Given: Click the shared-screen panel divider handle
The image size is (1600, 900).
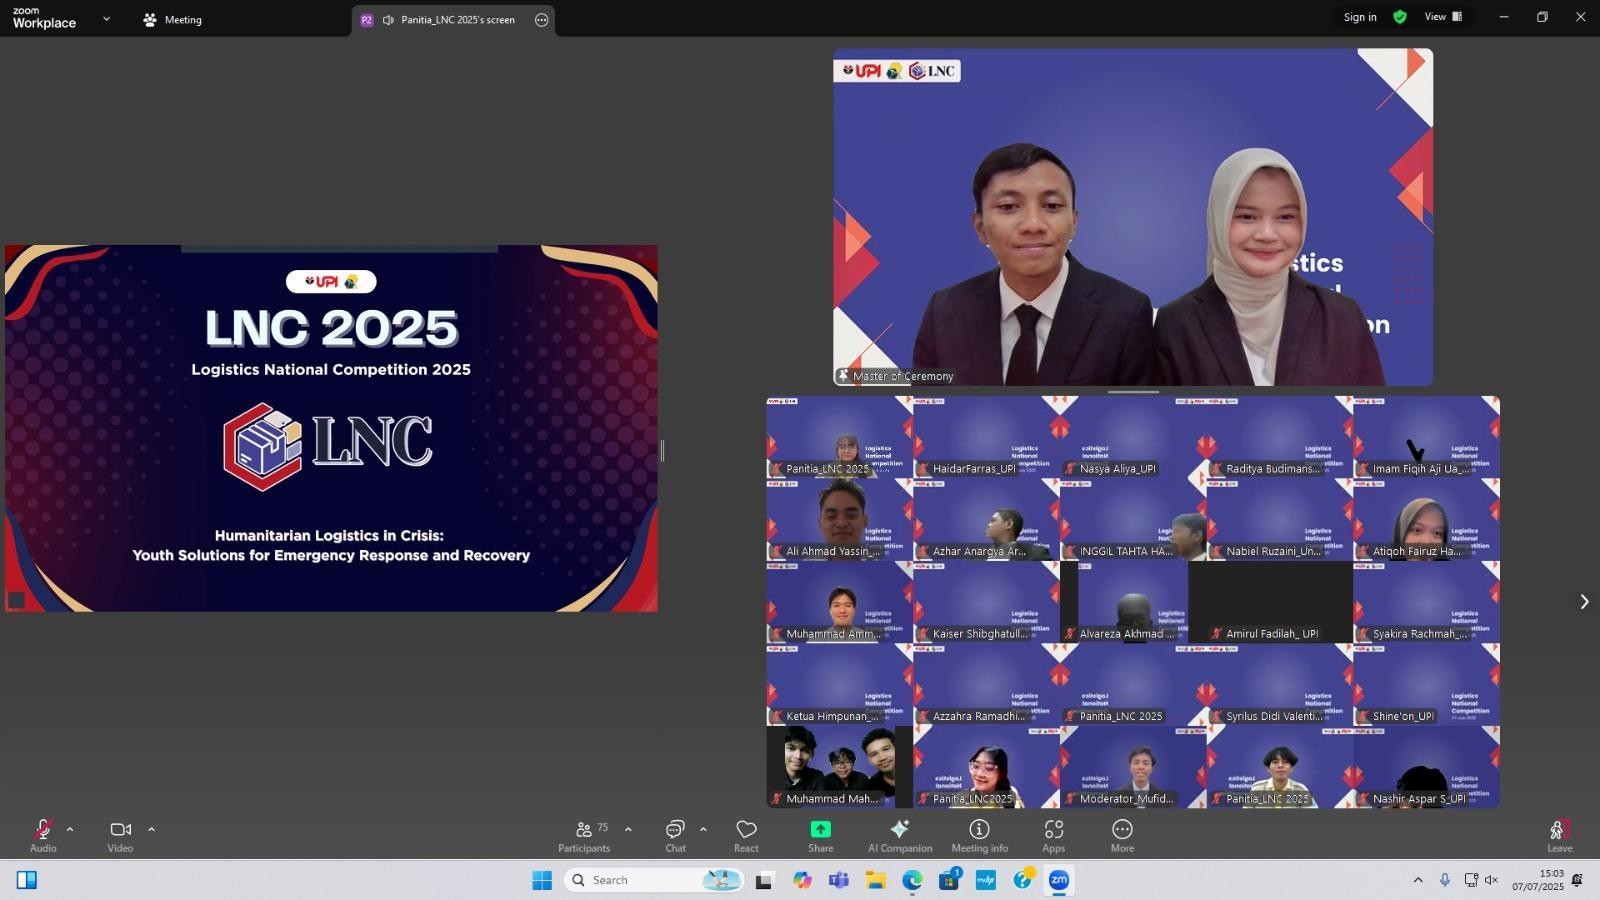Looking at the screenshot, I should [662, 451].
